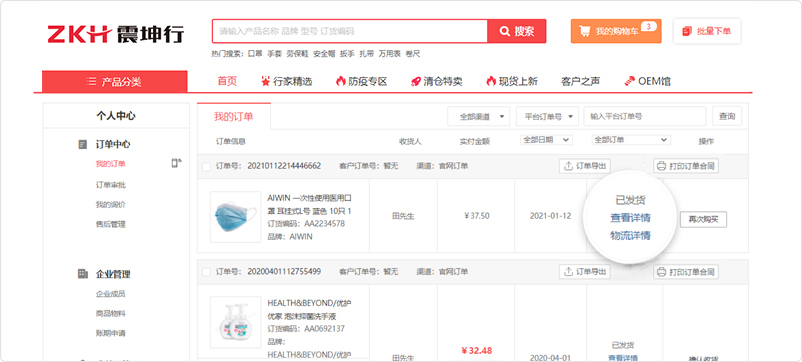The width and height of the screenshot is (802, 362).
Task: Open 订单审批 in sidebar
Action: click(x=110, y=185)
